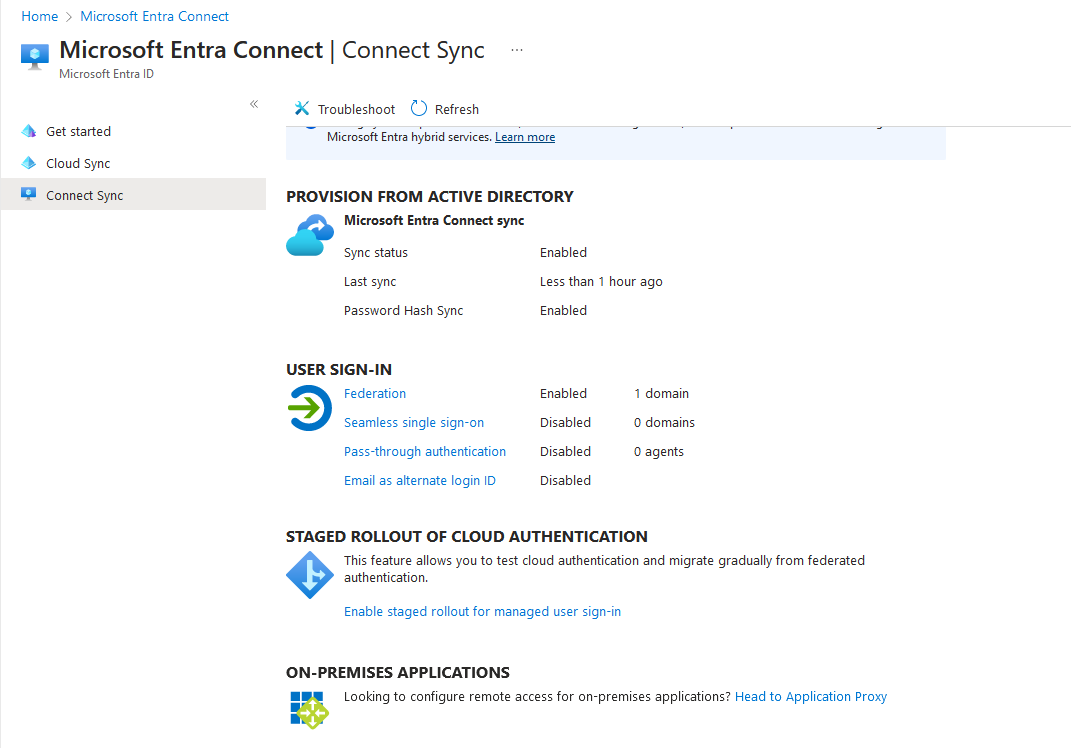Viewport: 1071px width, 748px height.
Task: Click the on-premises applications grid icon
Action: point(309,709)
